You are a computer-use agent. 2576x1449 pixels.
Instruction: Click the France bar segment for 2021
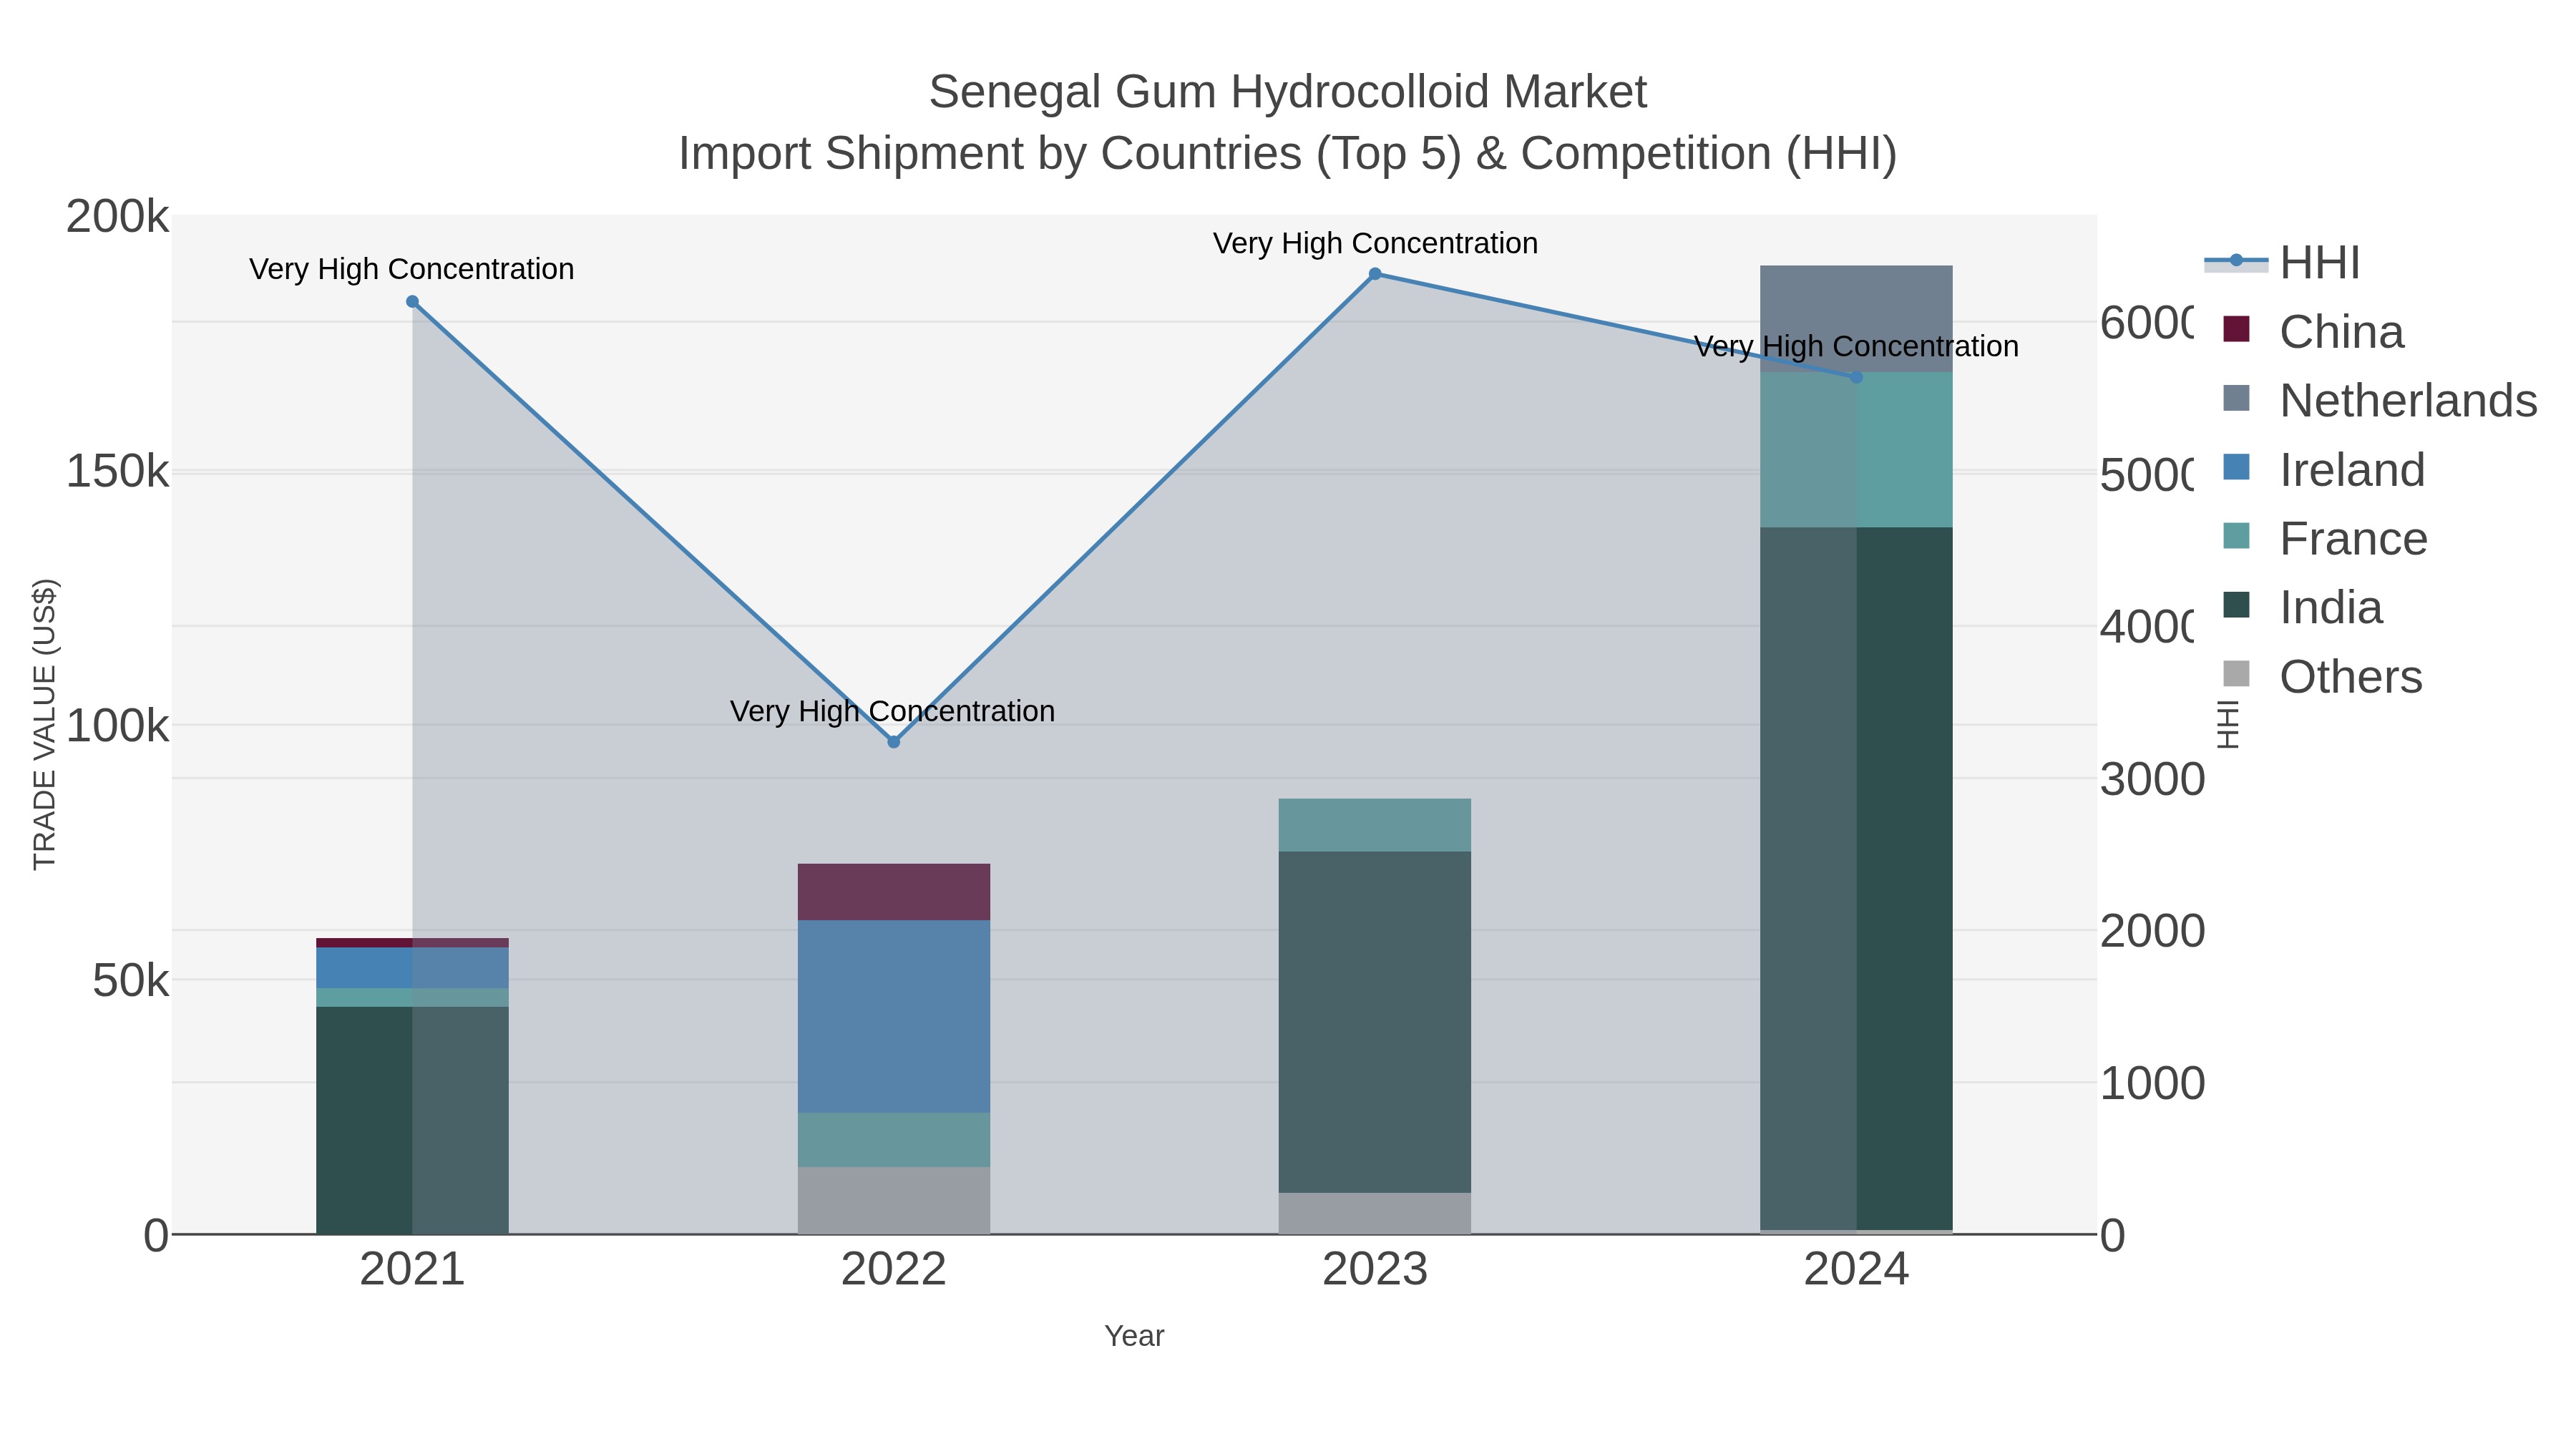(x=412, y=998)
